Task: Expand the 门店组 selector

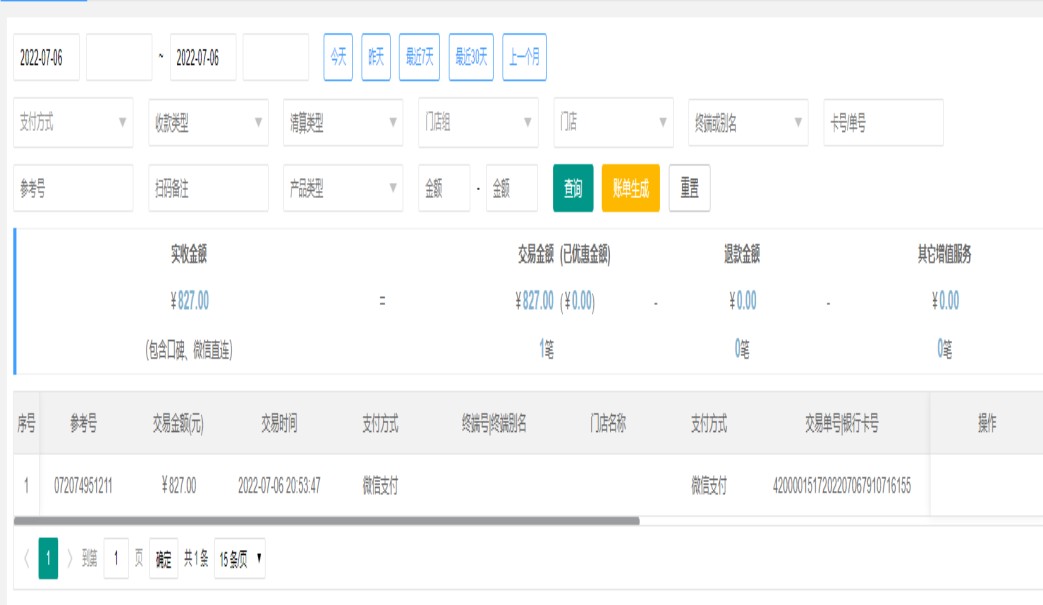Action: 478,123
